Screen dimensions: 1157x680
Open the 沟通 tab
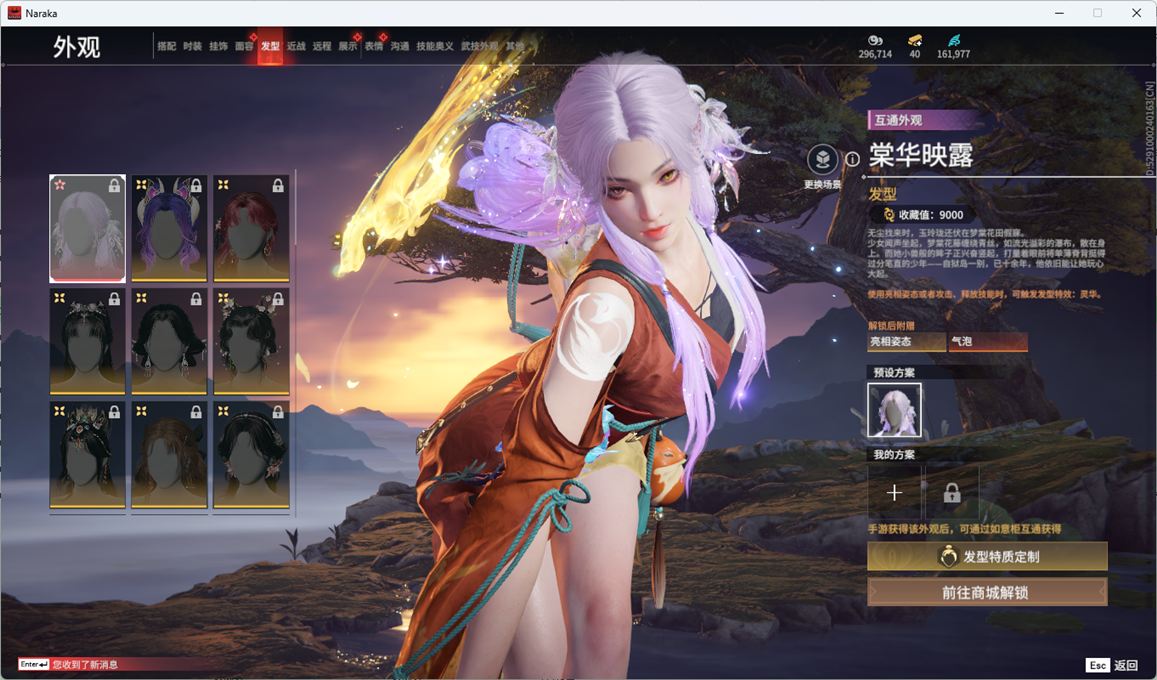tap(400, 46)
